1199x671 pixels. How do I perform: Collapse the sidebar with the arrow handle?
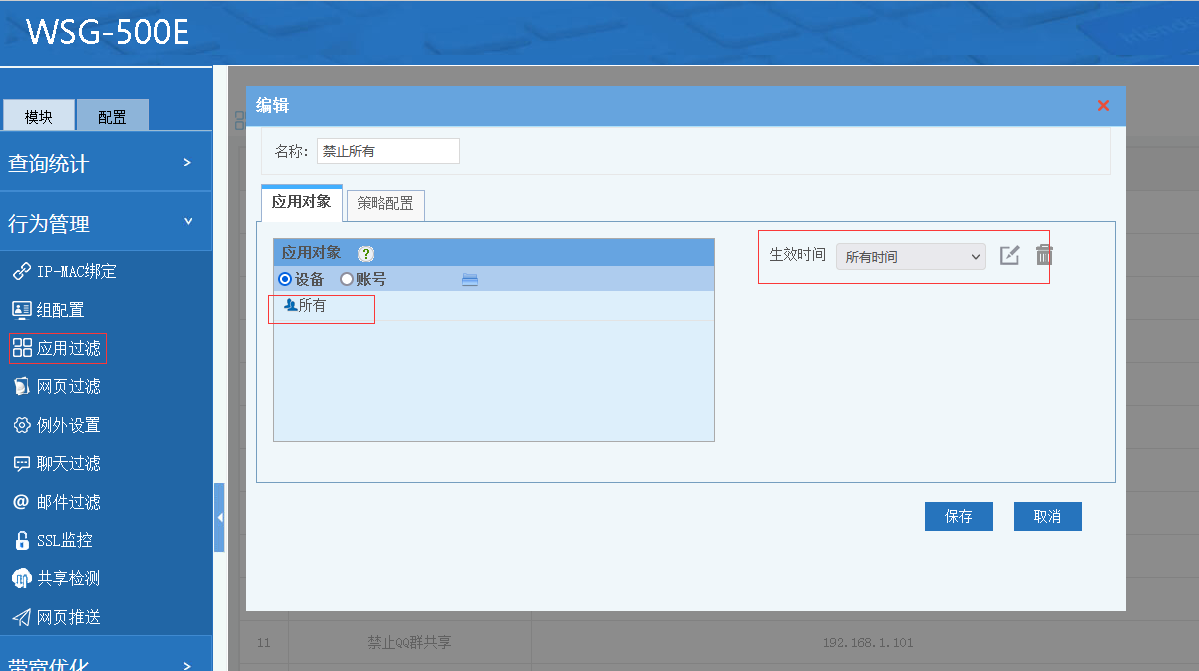tap(219, 517)
